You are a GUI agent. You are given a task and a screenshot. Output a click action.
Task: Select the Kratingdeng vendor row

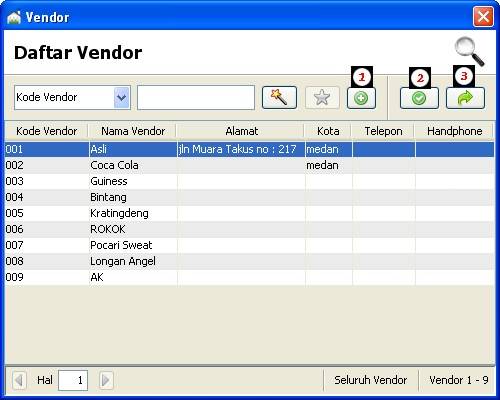pos(249,213)
